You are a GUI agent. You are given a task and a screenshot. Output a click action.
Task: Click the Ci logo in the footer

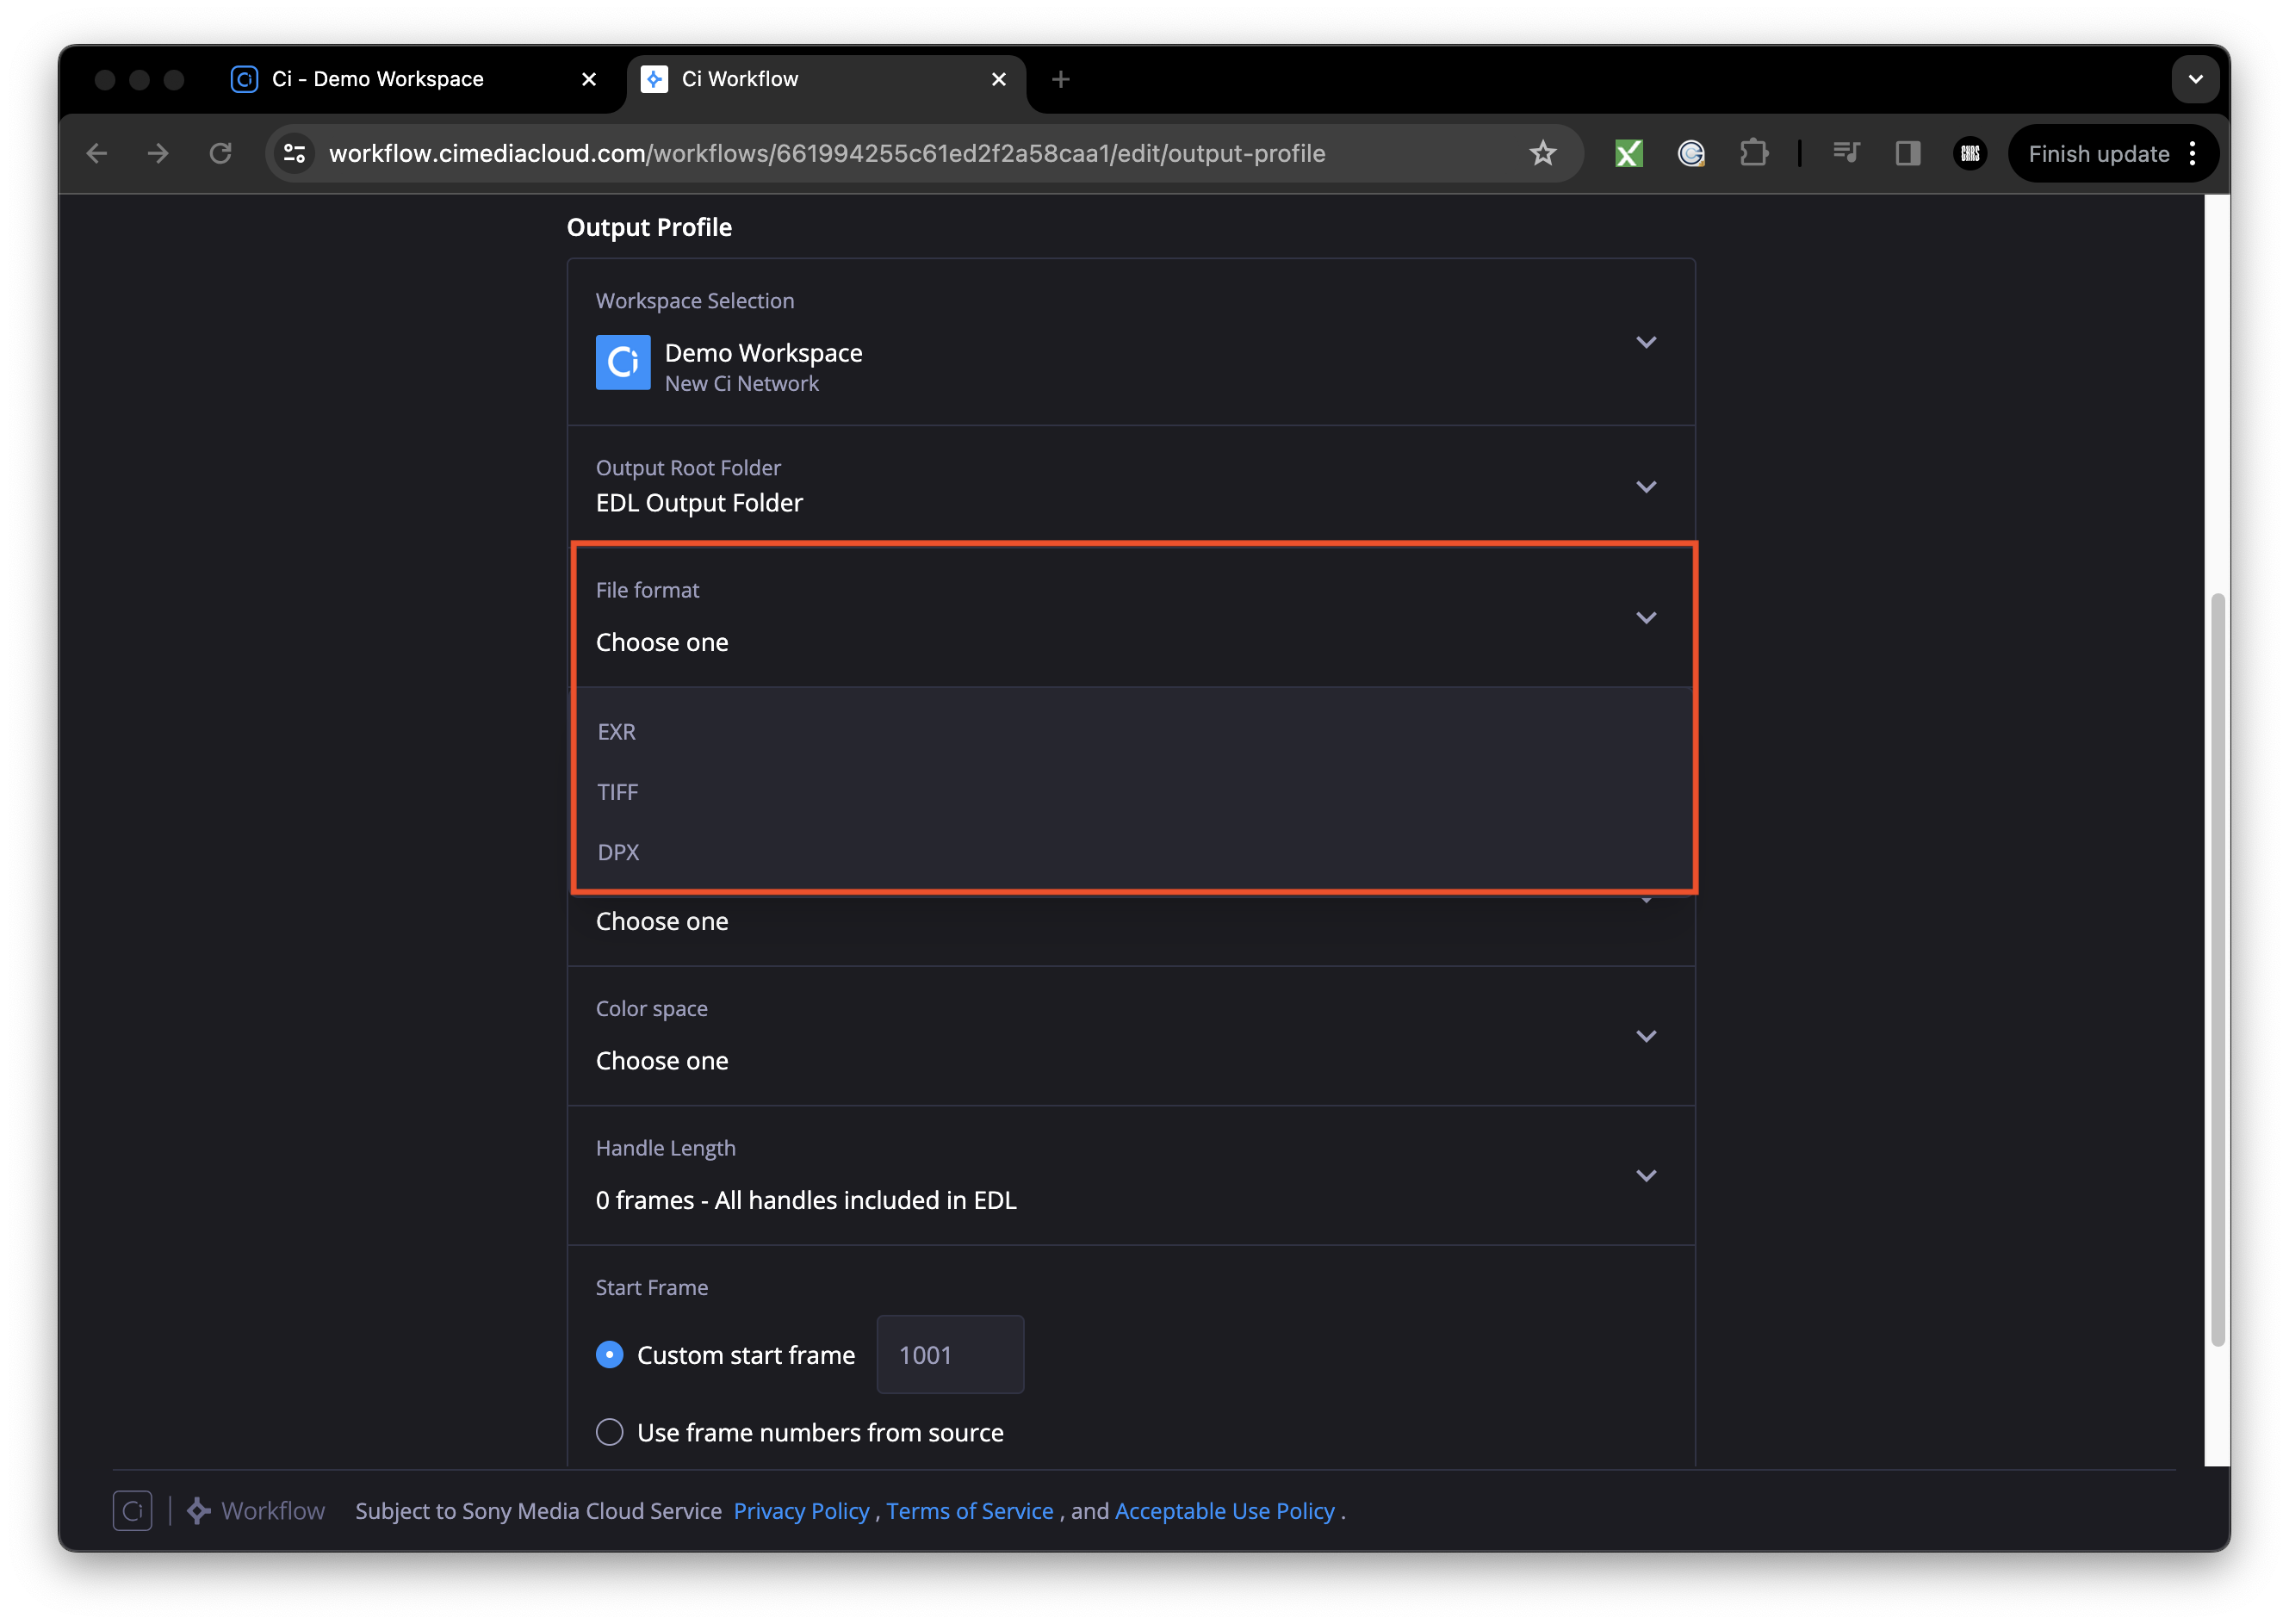132,1510
